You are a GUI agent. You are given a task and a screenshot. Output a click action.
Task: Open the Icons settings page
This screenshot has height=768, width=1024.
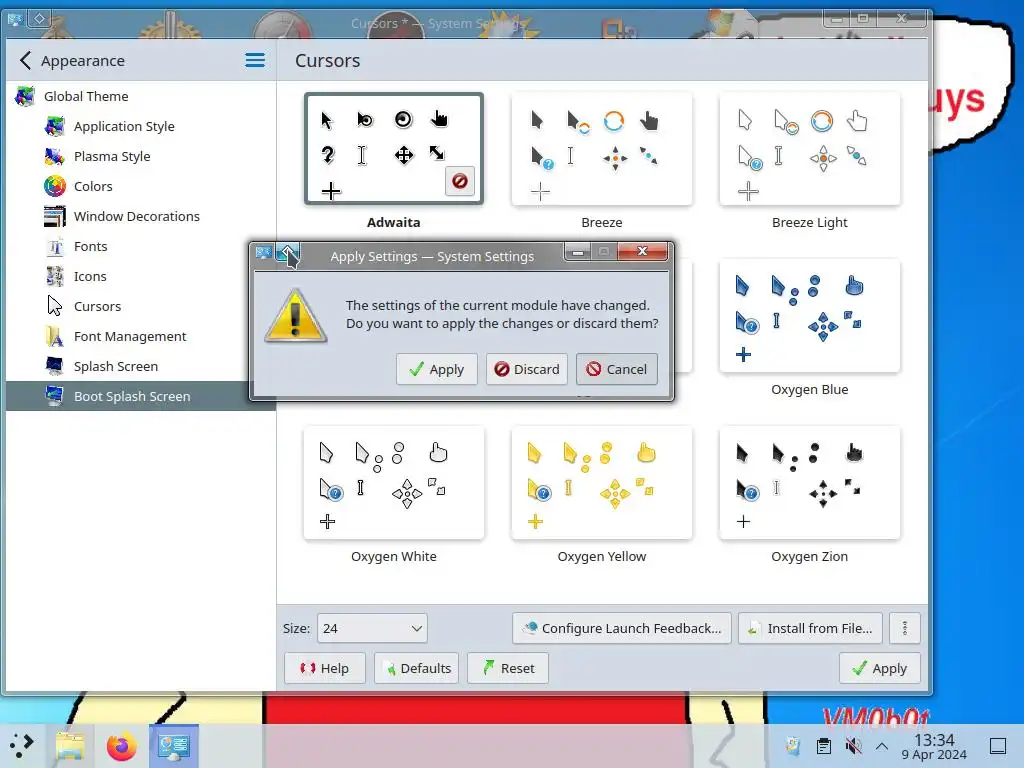(x=140, y=276)
